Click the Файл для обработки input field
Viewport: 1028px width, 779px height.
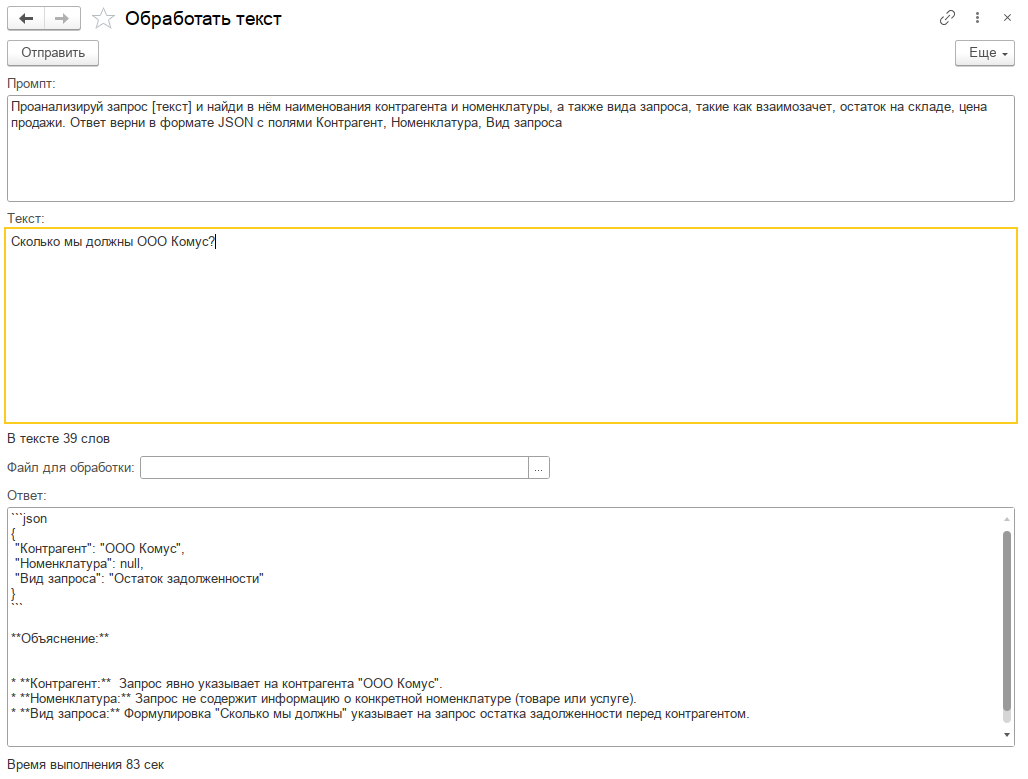click(334, 468)
